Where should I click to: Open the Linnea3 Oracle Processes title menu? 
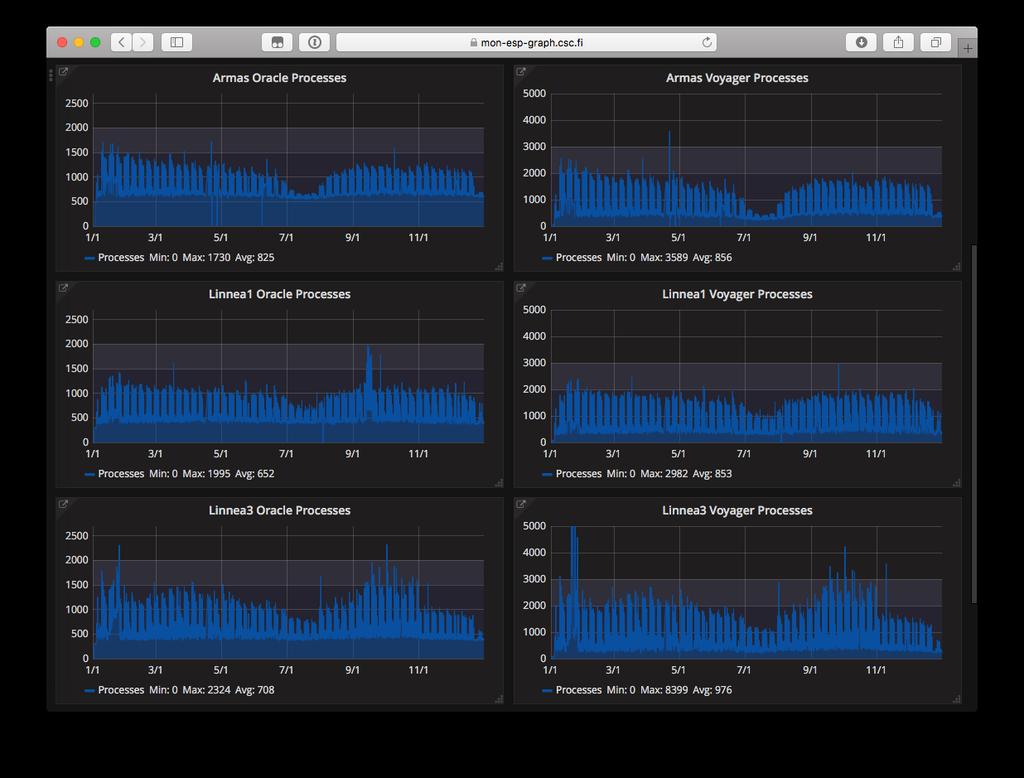[x=280, y=510]
